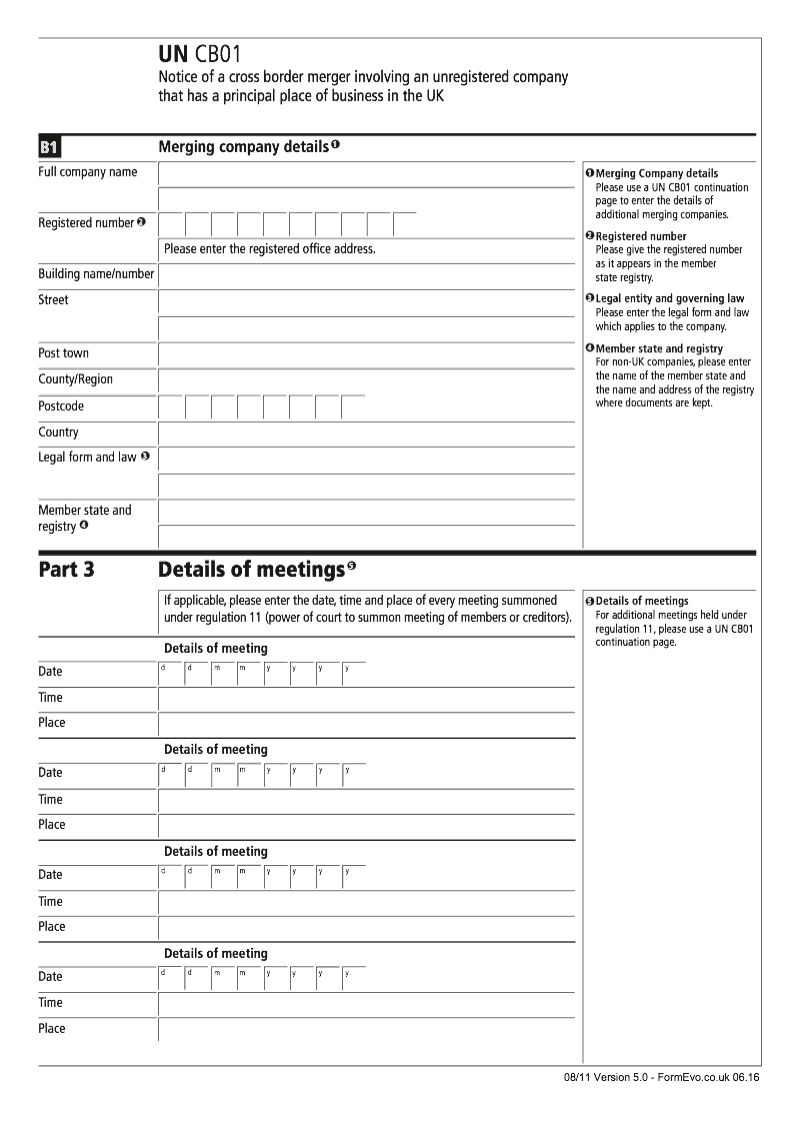Click footnote marker 3 beside Legal form and law label

[x=145, y=456]
